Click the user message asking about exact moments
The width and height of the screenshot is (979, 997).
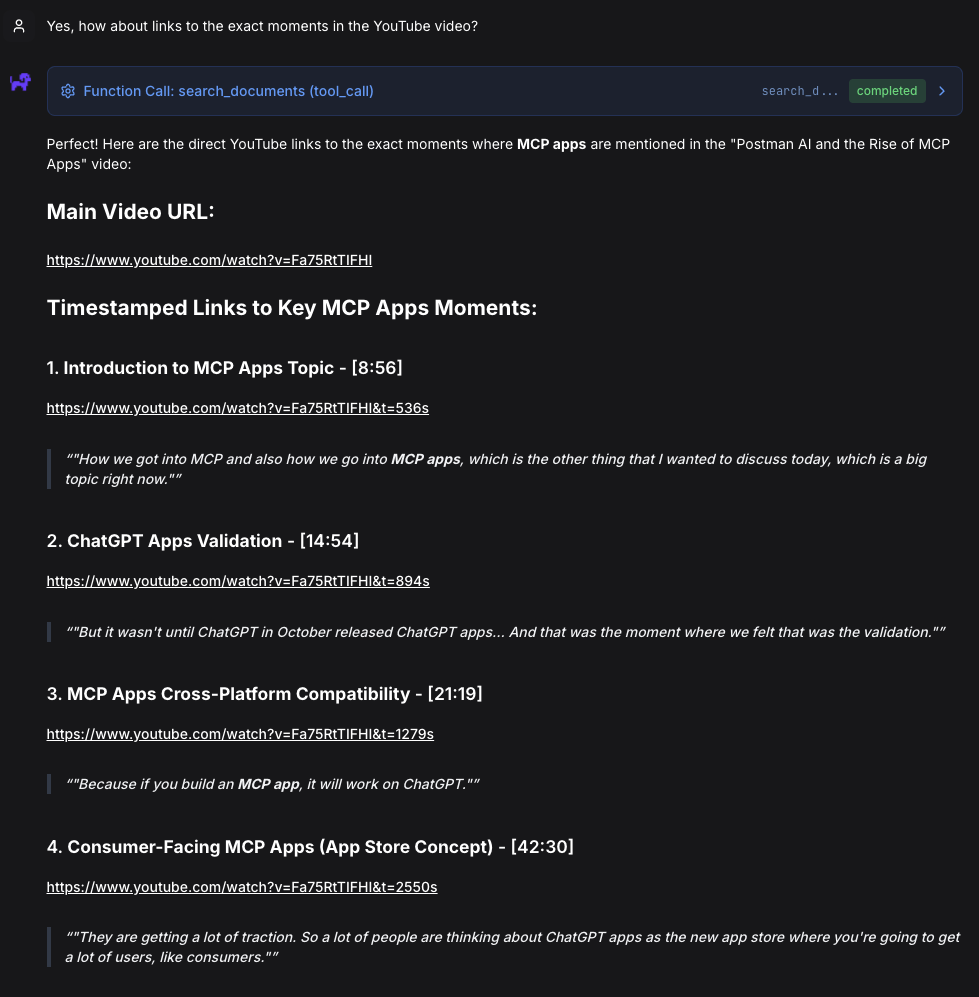262,26
